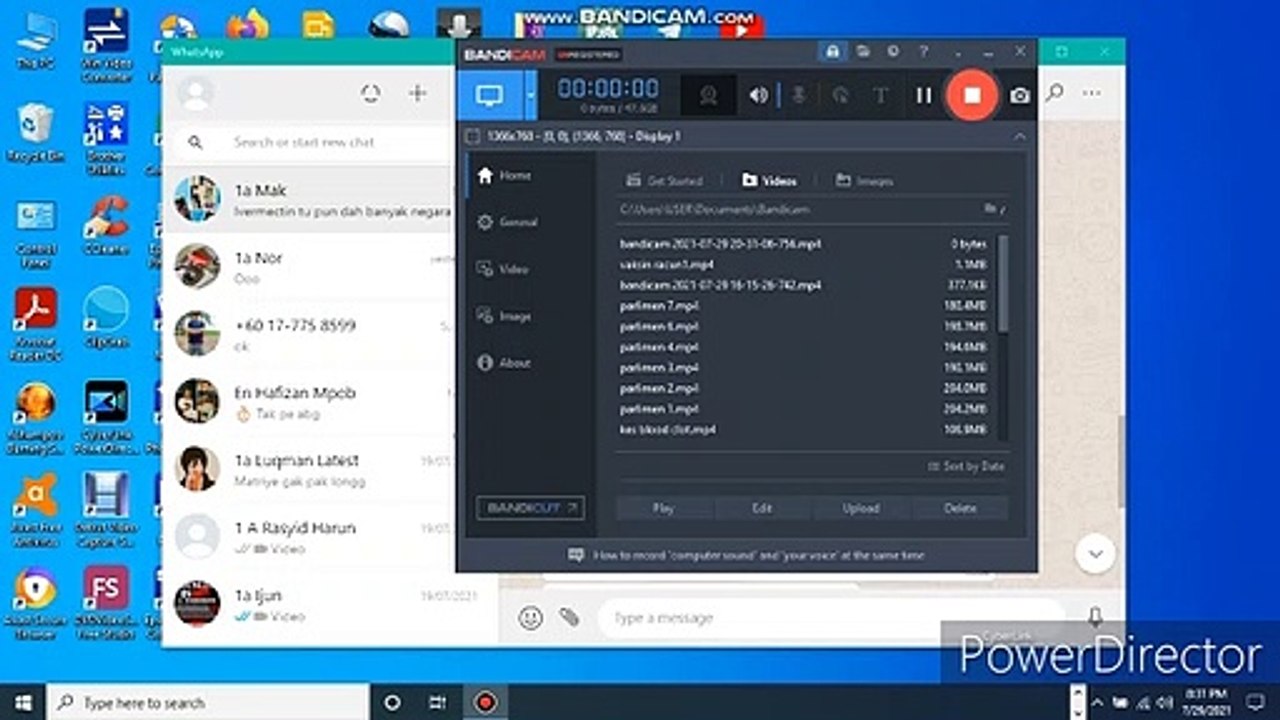The height and width of the screenshot is (720, 1280).
Task: Open the Bandicut link button
Action: (x=531, y=508)
